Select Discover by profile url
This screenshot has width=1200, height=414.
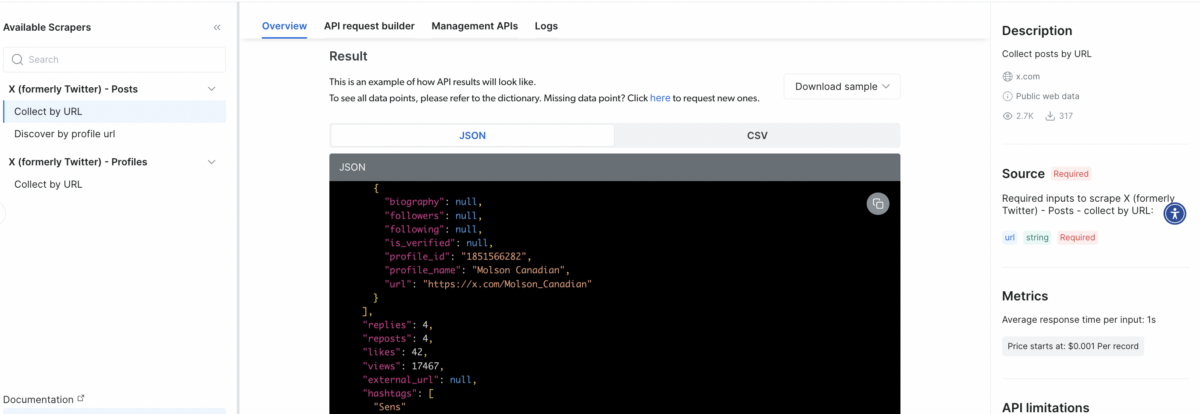[72, 134]
